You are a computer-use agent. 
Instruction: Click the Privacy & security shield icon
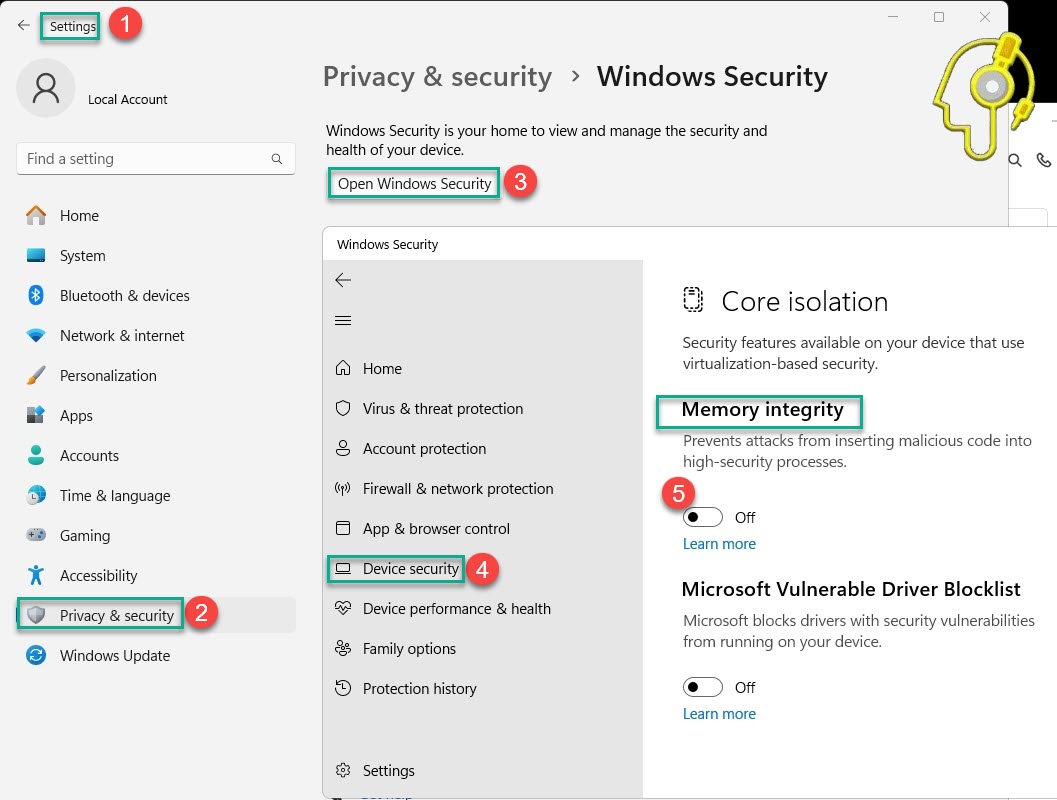point(36,615)
